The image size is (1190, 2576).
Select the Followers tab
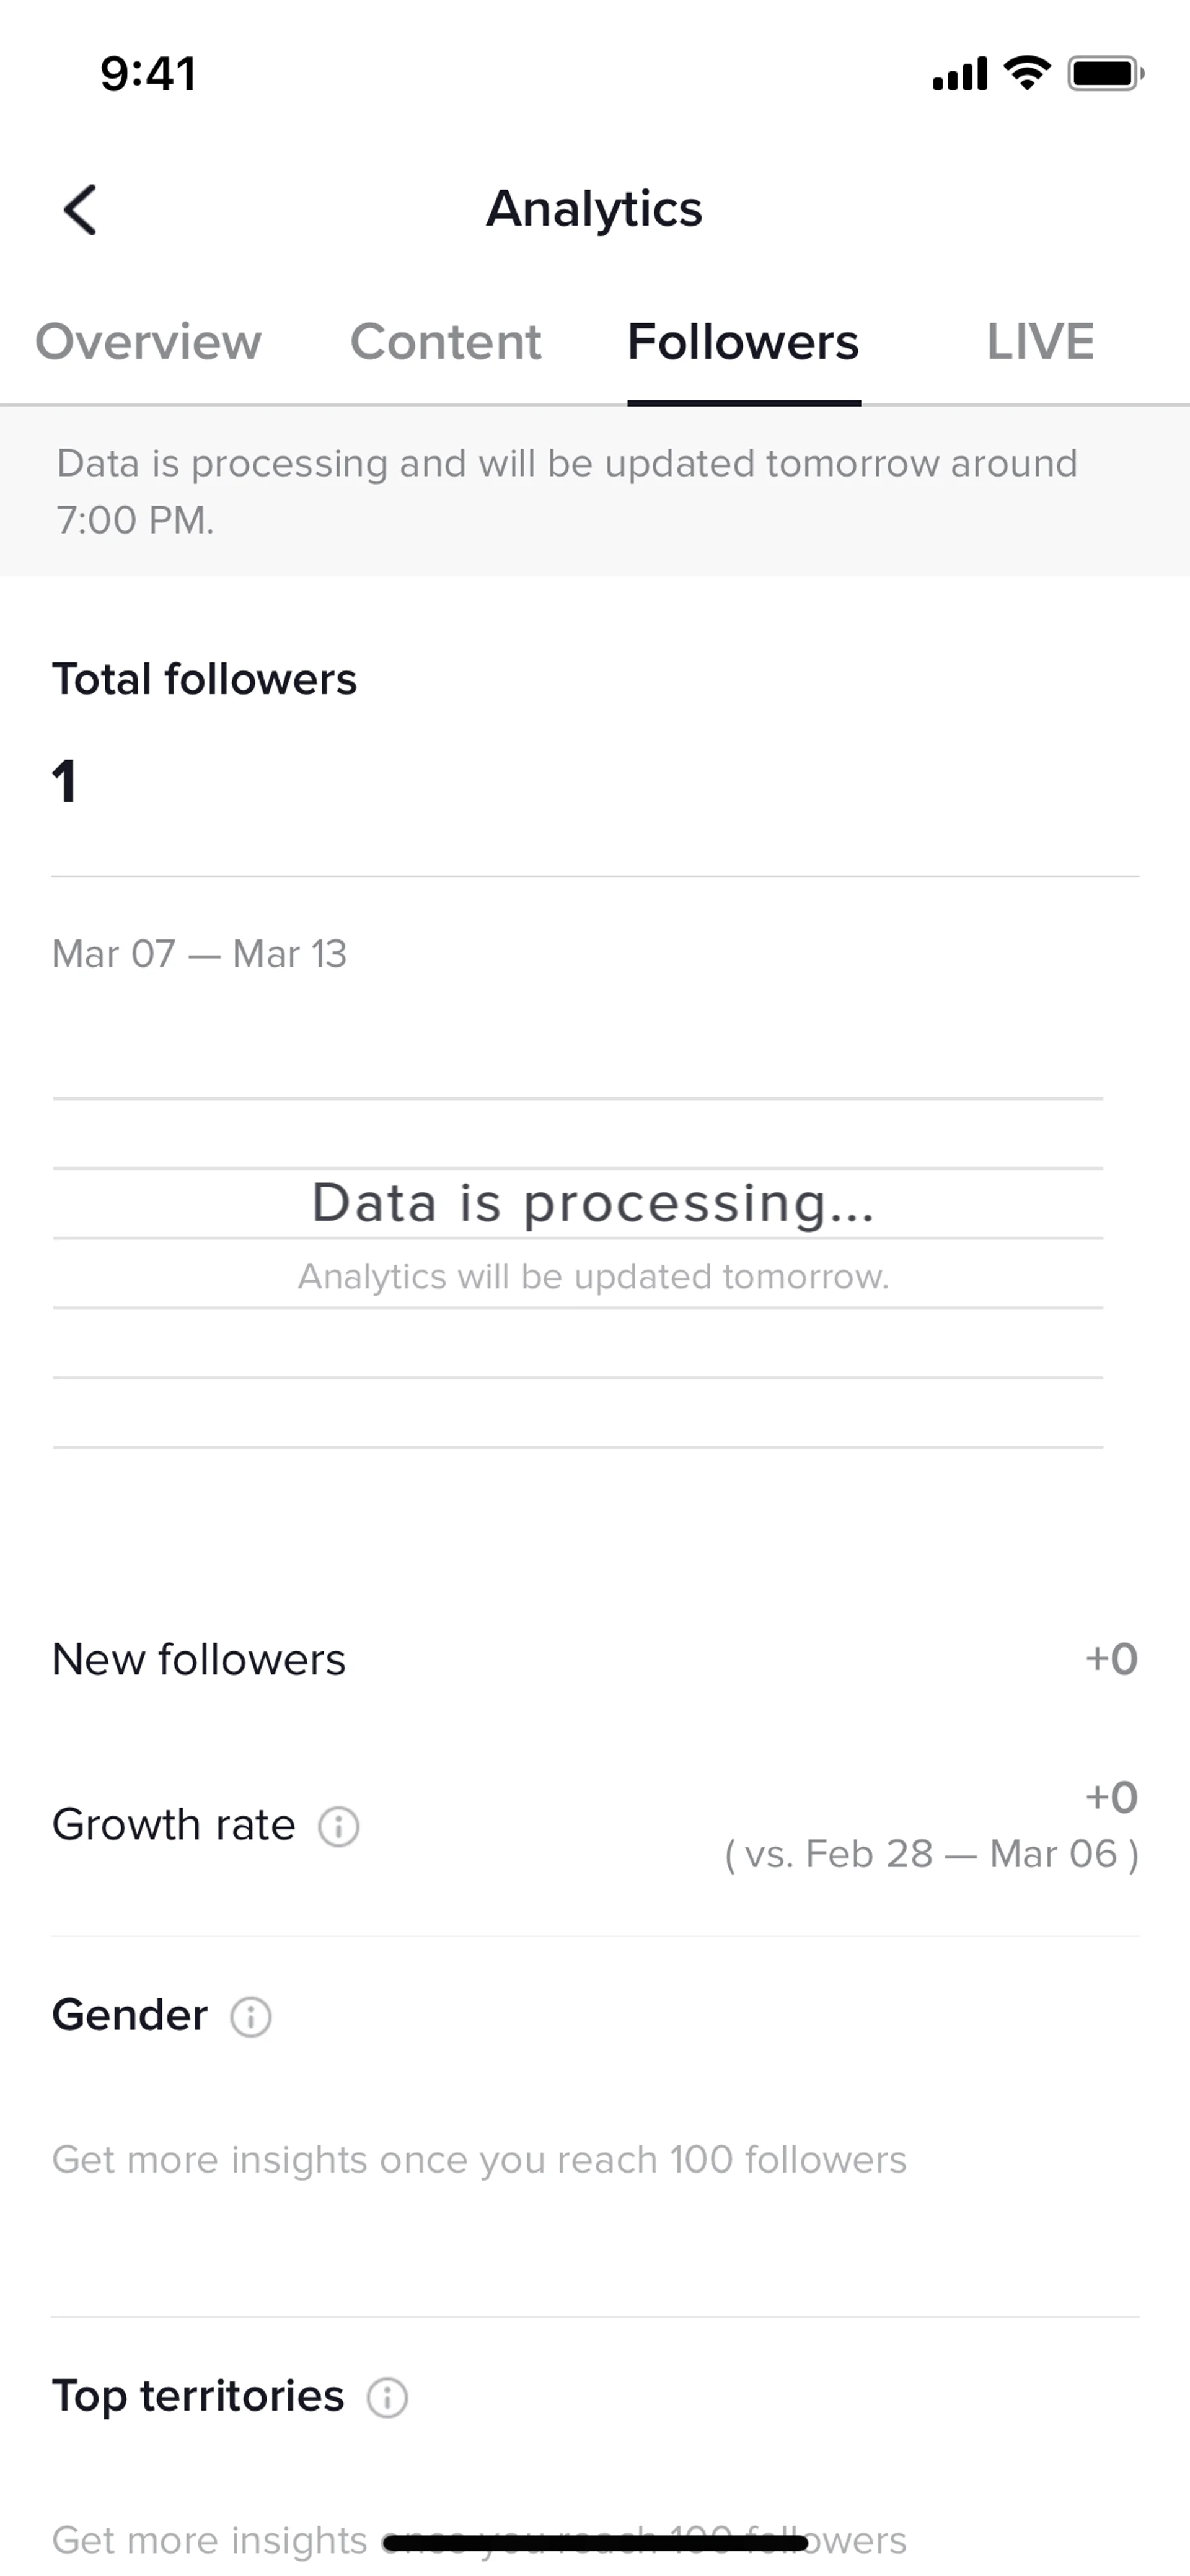click(743, 342)
